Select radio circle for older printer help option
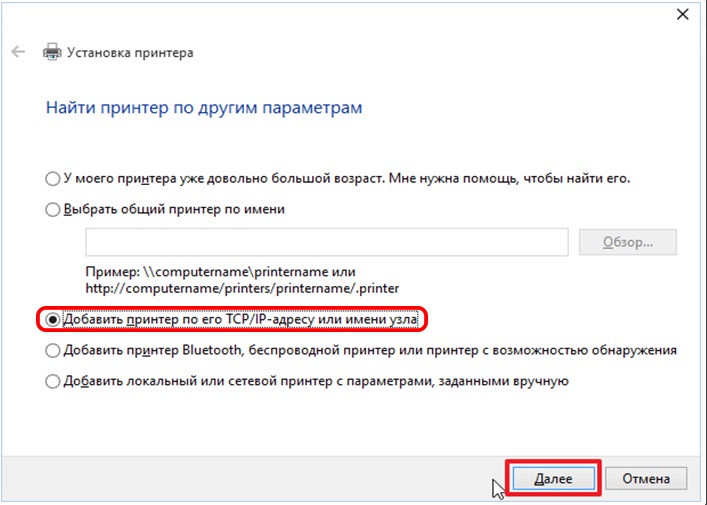Image resolution: width=707 pixels, height=505 pixels. [x=53, y=179]
